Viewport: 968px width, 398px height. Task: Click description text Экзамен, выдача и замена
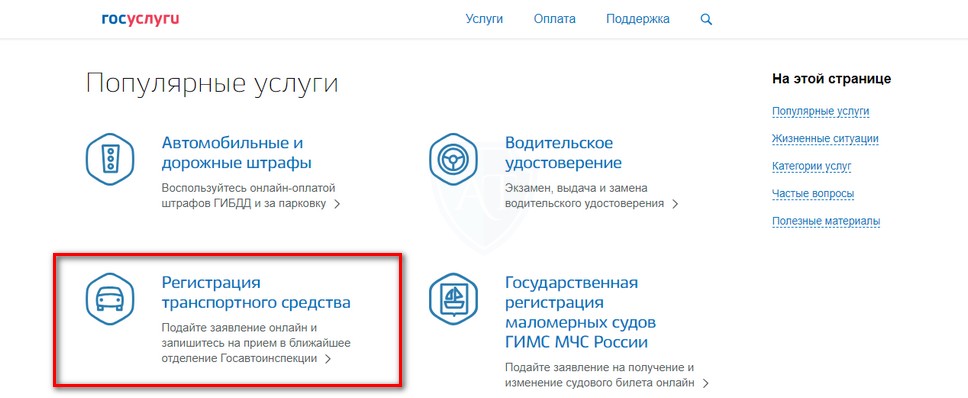(x=576, y=188)
